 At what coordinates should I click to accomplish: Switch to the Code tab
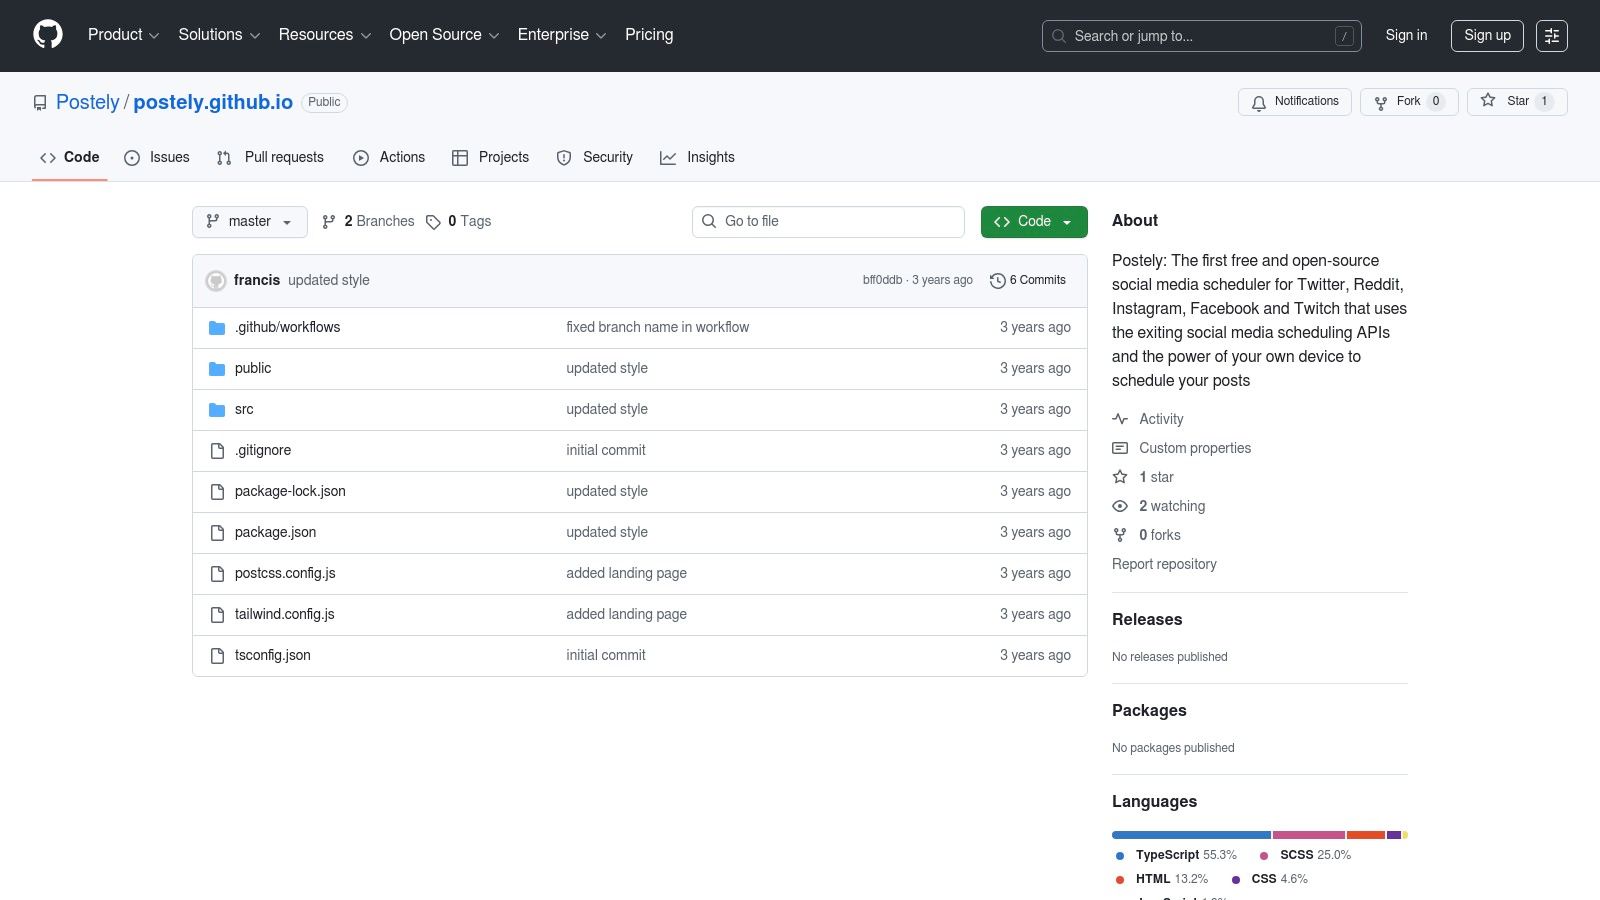coord(70,158)
